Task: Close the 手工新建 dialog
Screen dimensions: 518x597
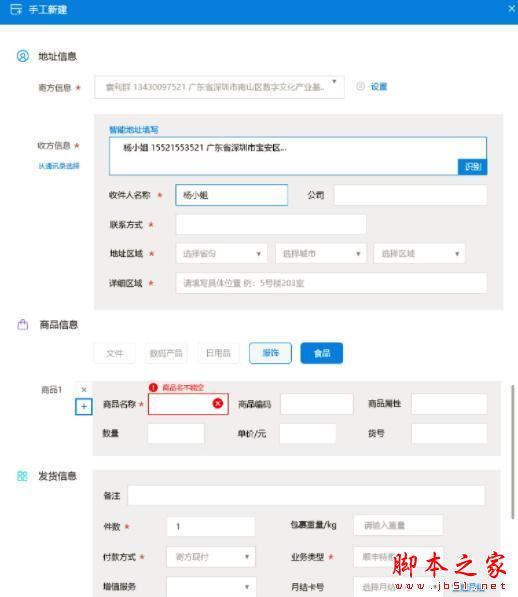Action: pyautogui.click(x=511, y=9)
